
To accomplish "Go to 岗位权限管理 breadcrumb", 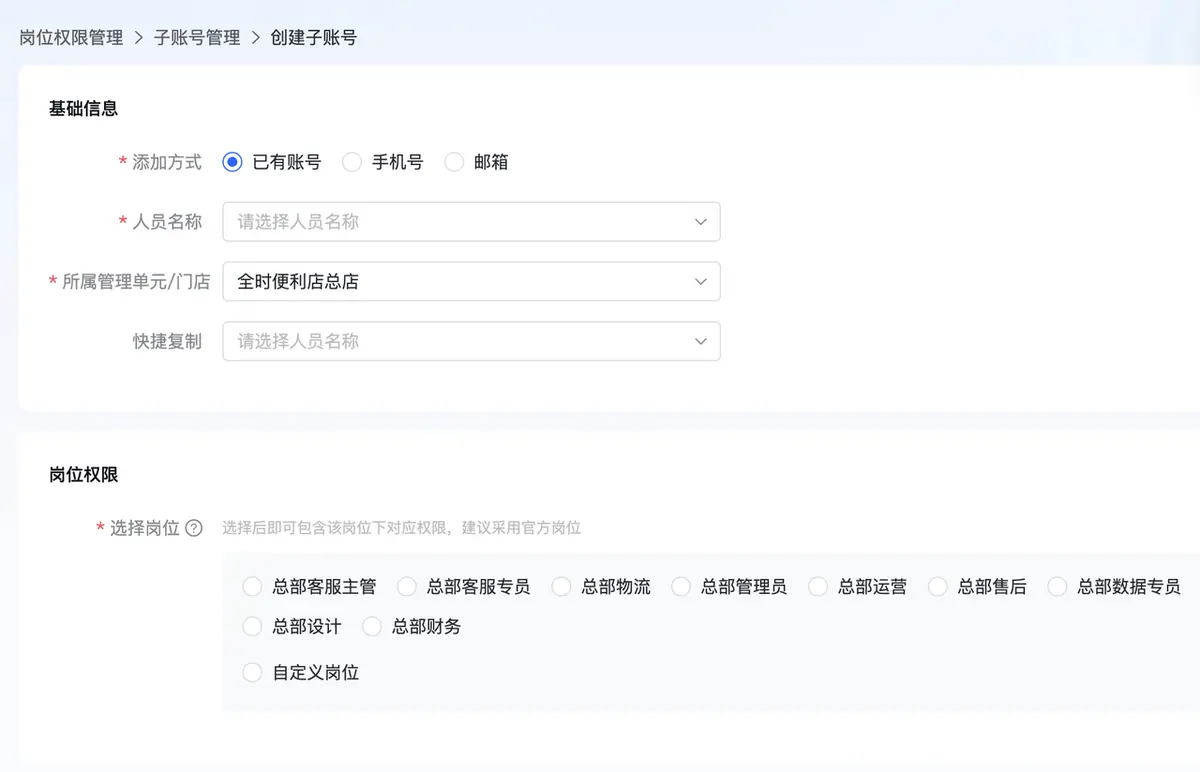I will tap(71, 38).
